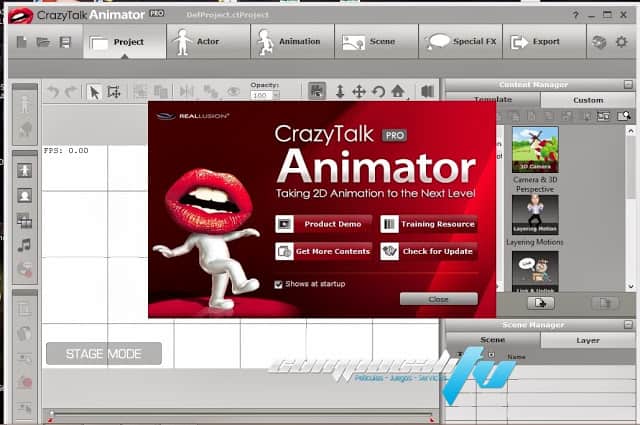The height and width of the screenshot is (425, 640).
Task: Click the timeline slider bar at bottom
Action: point(241,415)
